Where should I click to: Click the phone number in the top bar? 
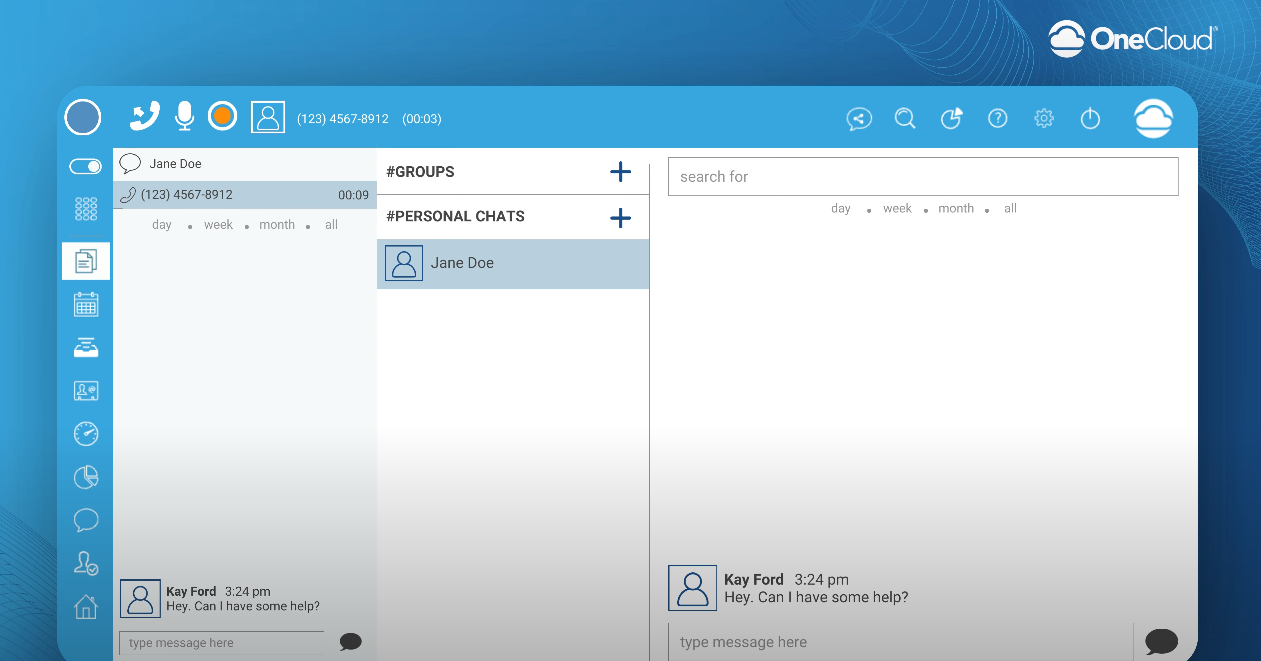coord(343,119)
